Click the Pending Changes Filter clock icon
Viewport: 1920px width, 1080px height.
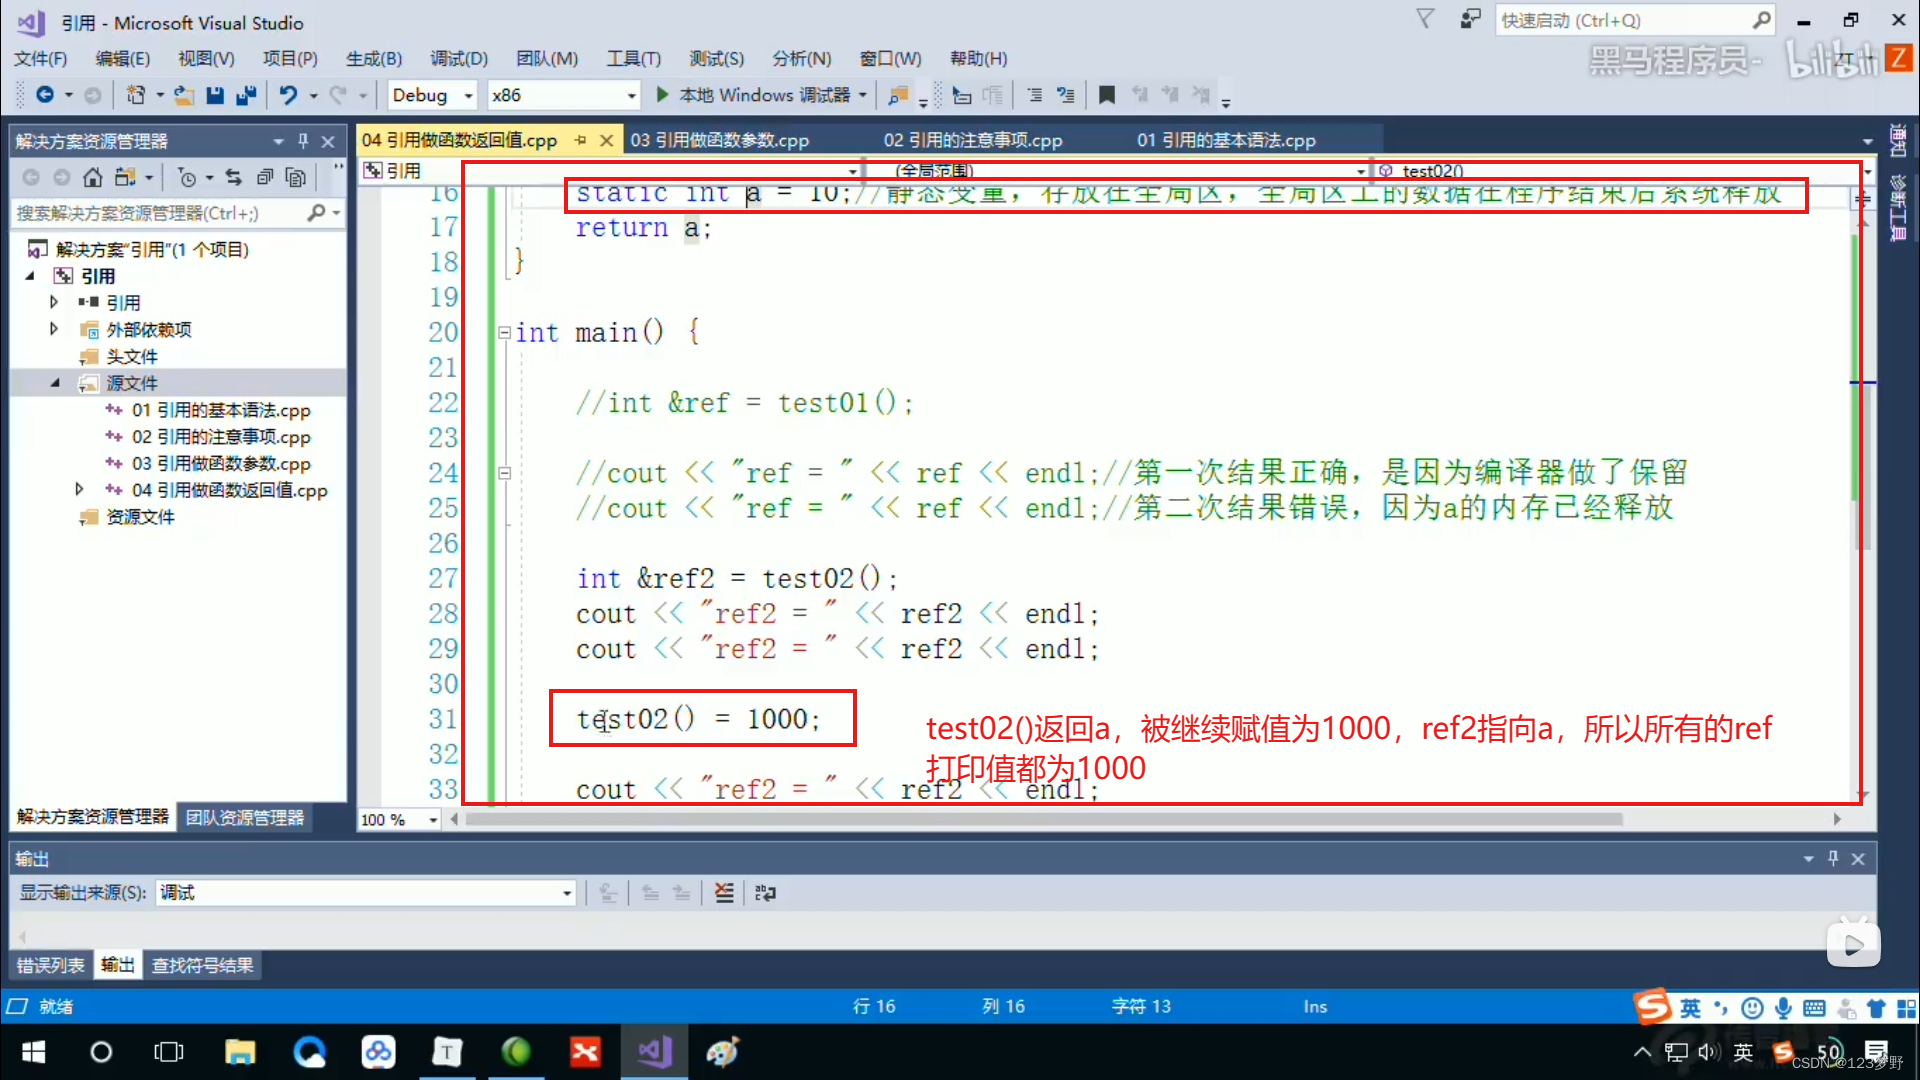(187, 177)
